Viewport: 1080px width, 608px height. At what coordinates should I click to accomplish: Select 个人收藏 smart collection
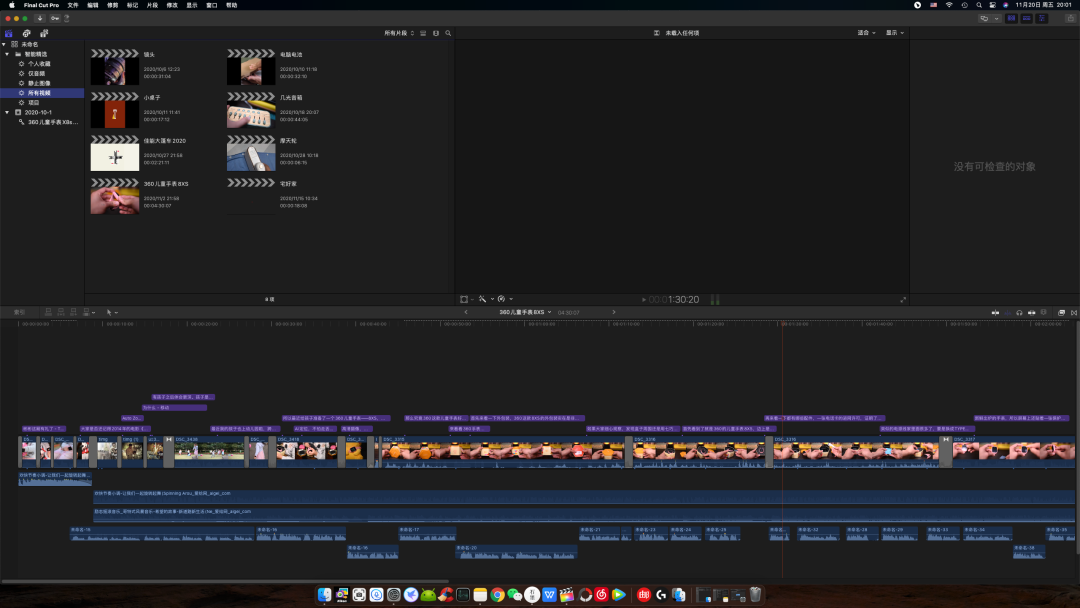click(x=39, y=63)
